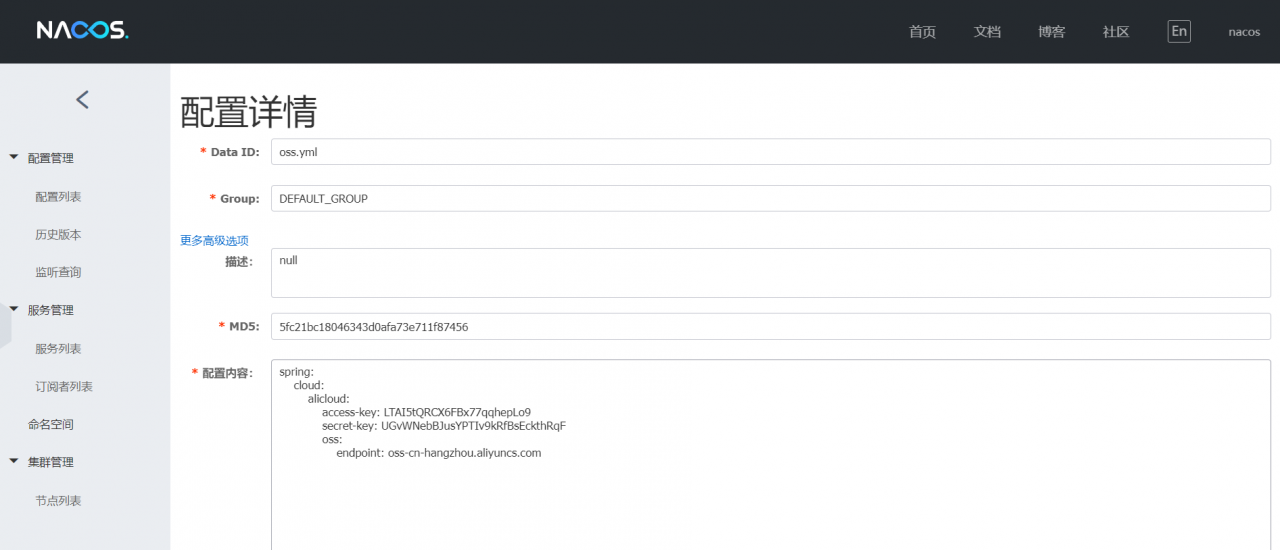Open 文档 in top navigation

(987, 32)
